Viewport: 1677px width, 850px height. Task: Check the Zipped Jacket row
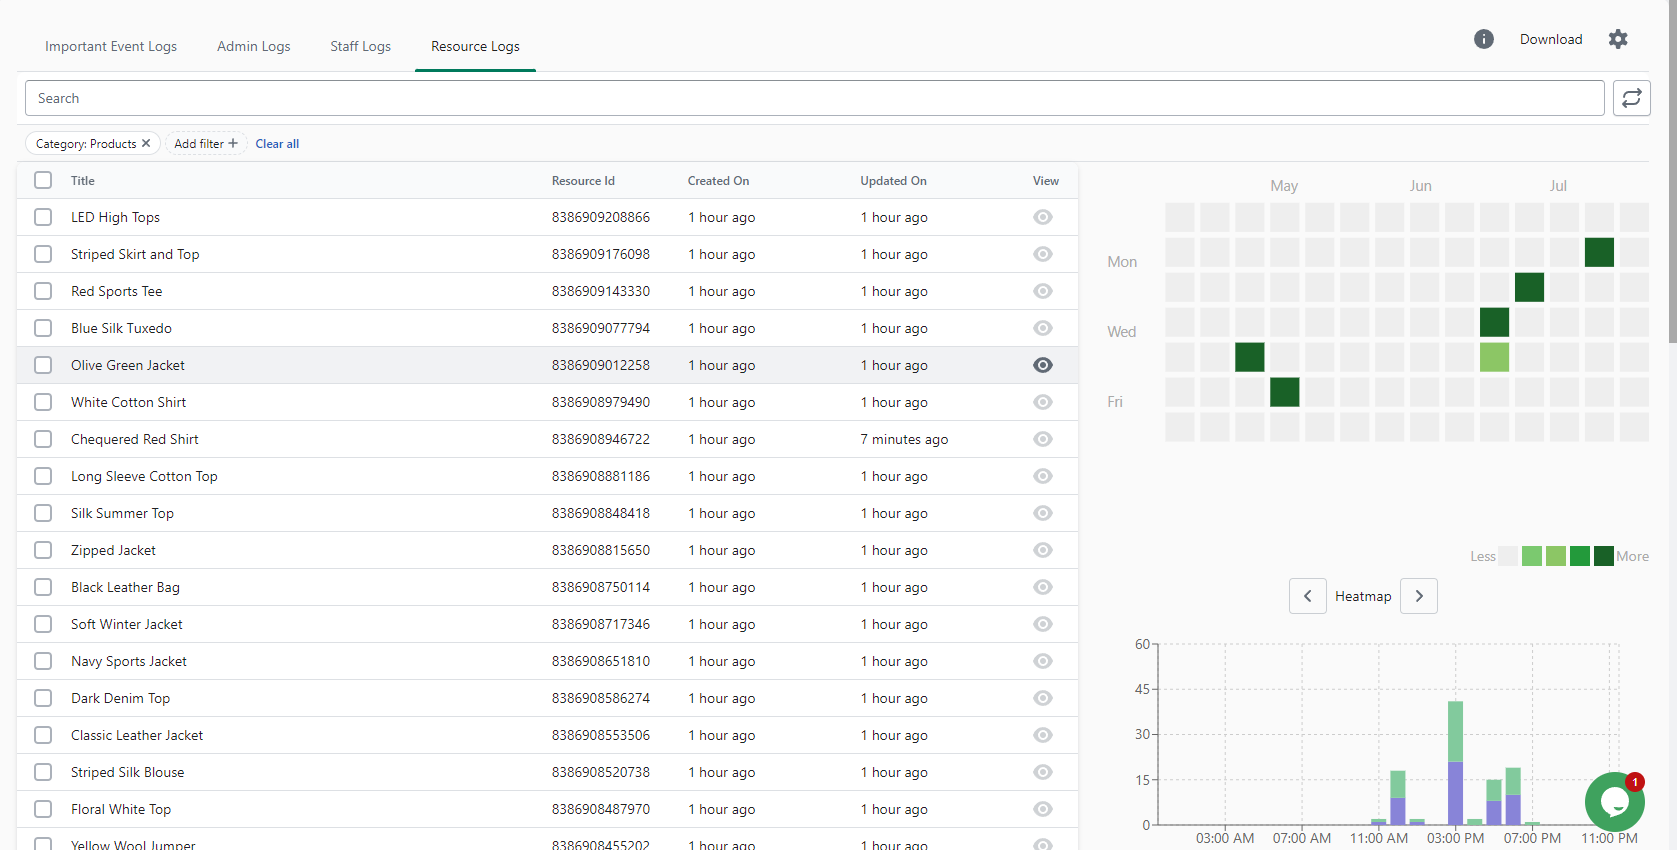(43, 550)
